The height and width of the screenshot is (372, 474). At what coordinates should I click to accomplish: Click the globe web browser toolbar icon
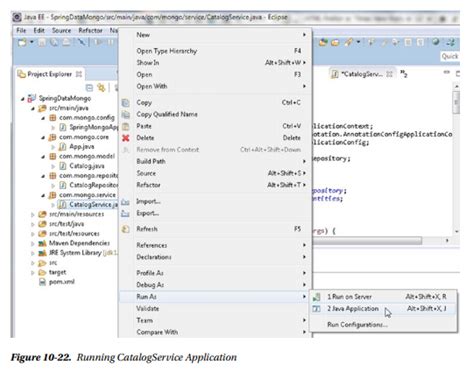pos(436,42)
